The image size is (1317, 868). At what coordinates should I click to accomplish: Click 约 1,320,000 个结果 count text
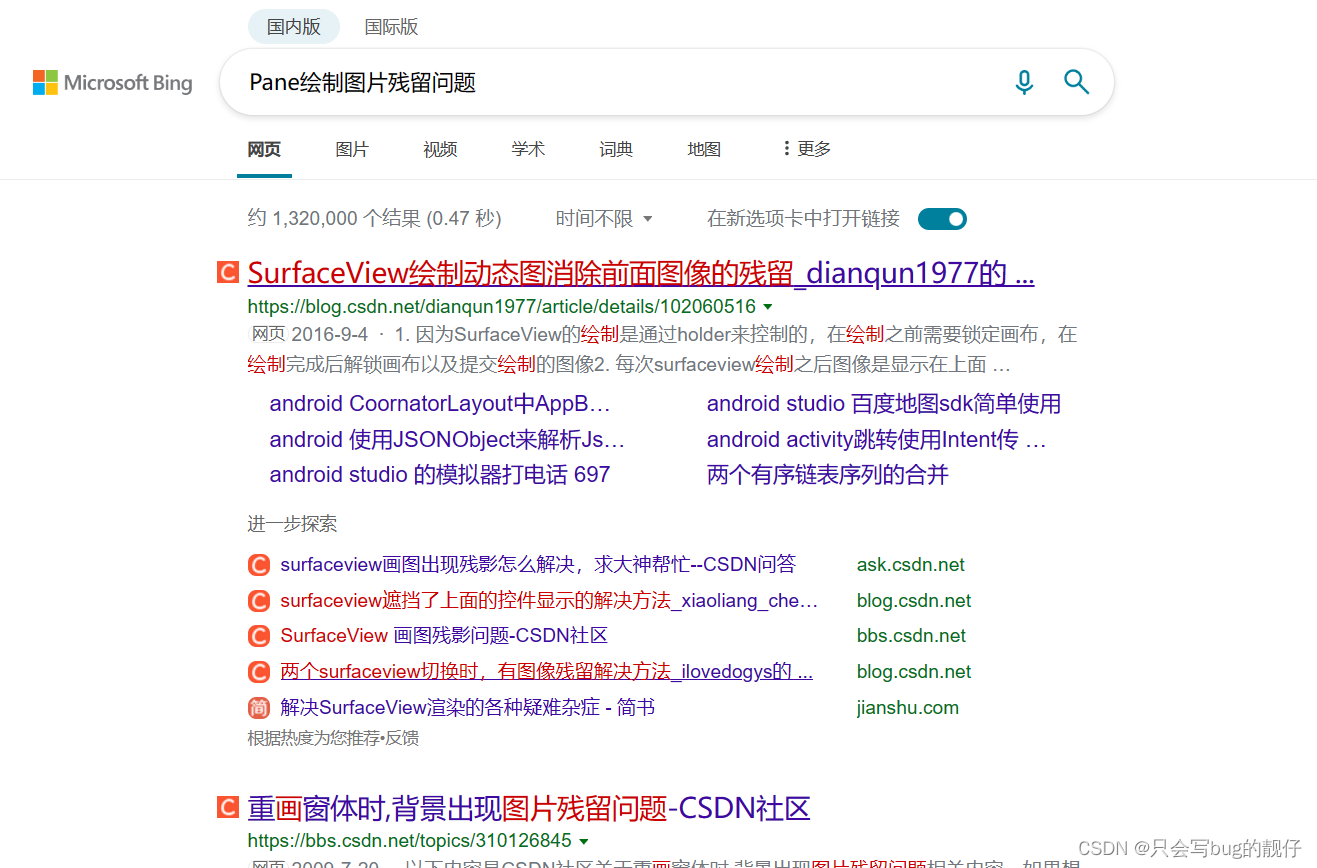374,218
